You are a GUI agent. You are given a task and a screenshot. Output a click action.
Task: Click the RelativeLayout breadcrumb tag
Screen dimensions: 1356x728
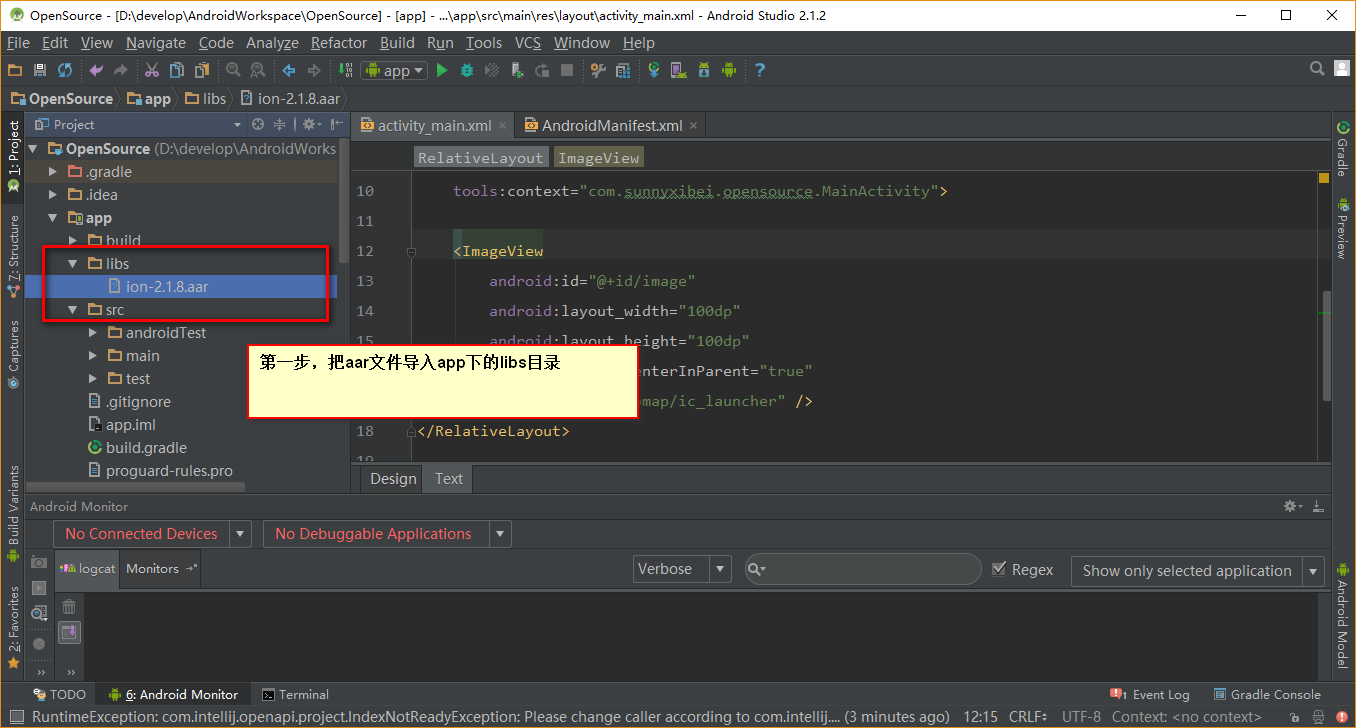coord(480,158)
